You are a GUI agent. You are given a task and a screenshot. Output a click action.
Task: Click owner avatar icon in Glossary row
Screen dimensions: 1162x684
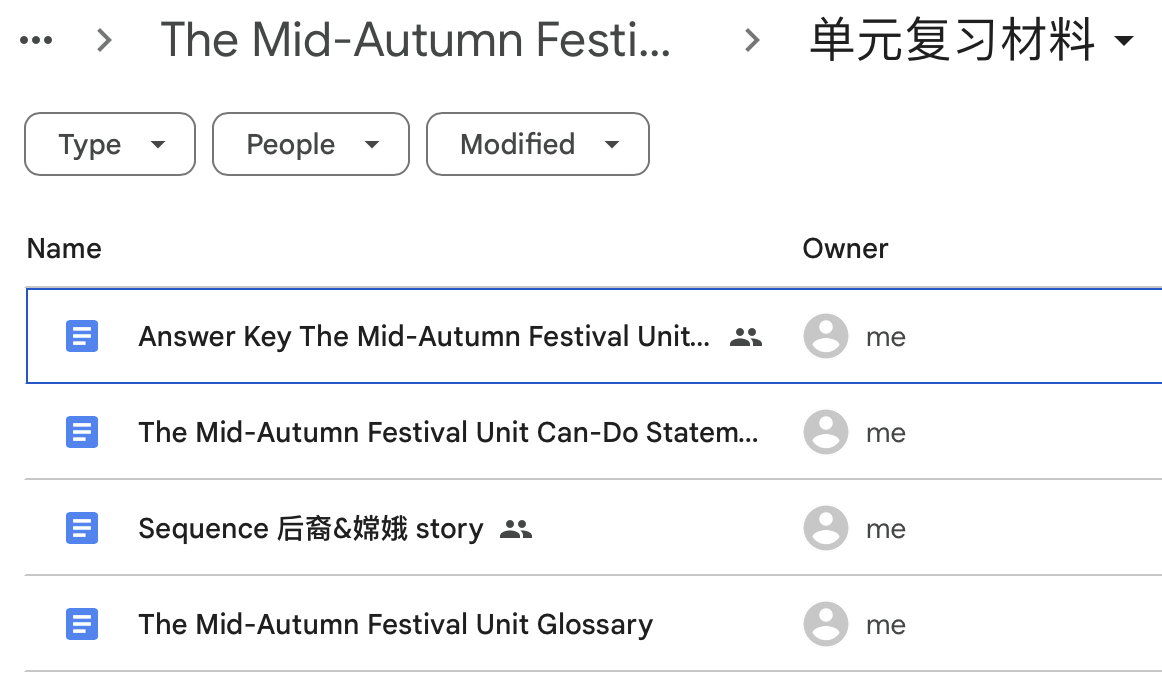(826, 624)
